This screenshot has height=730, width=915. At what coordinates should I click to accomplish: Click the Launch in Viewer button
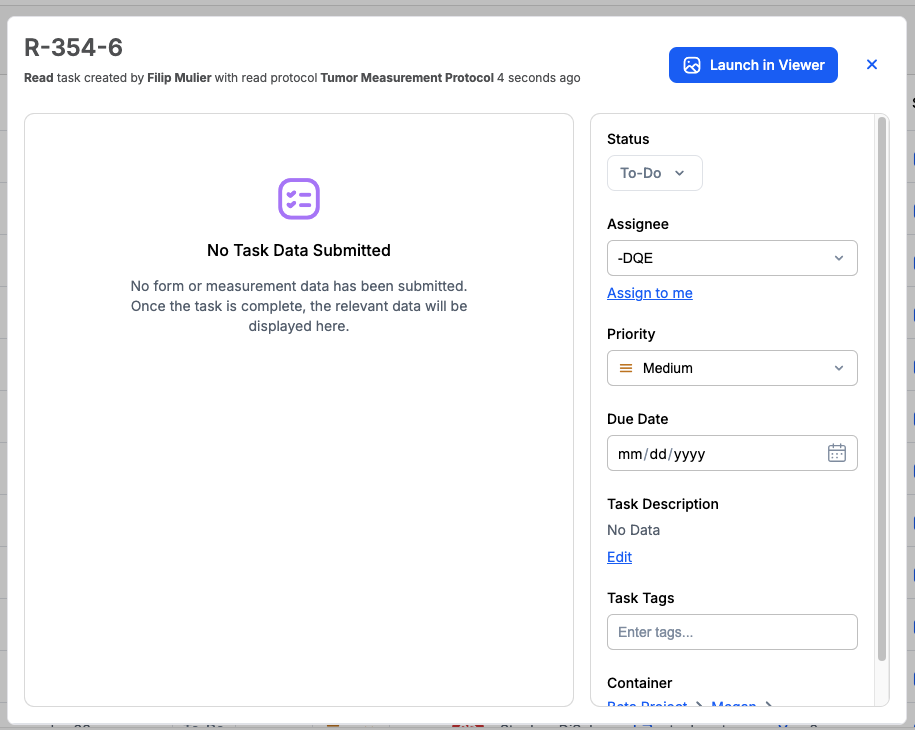click(x=753, y=64)
